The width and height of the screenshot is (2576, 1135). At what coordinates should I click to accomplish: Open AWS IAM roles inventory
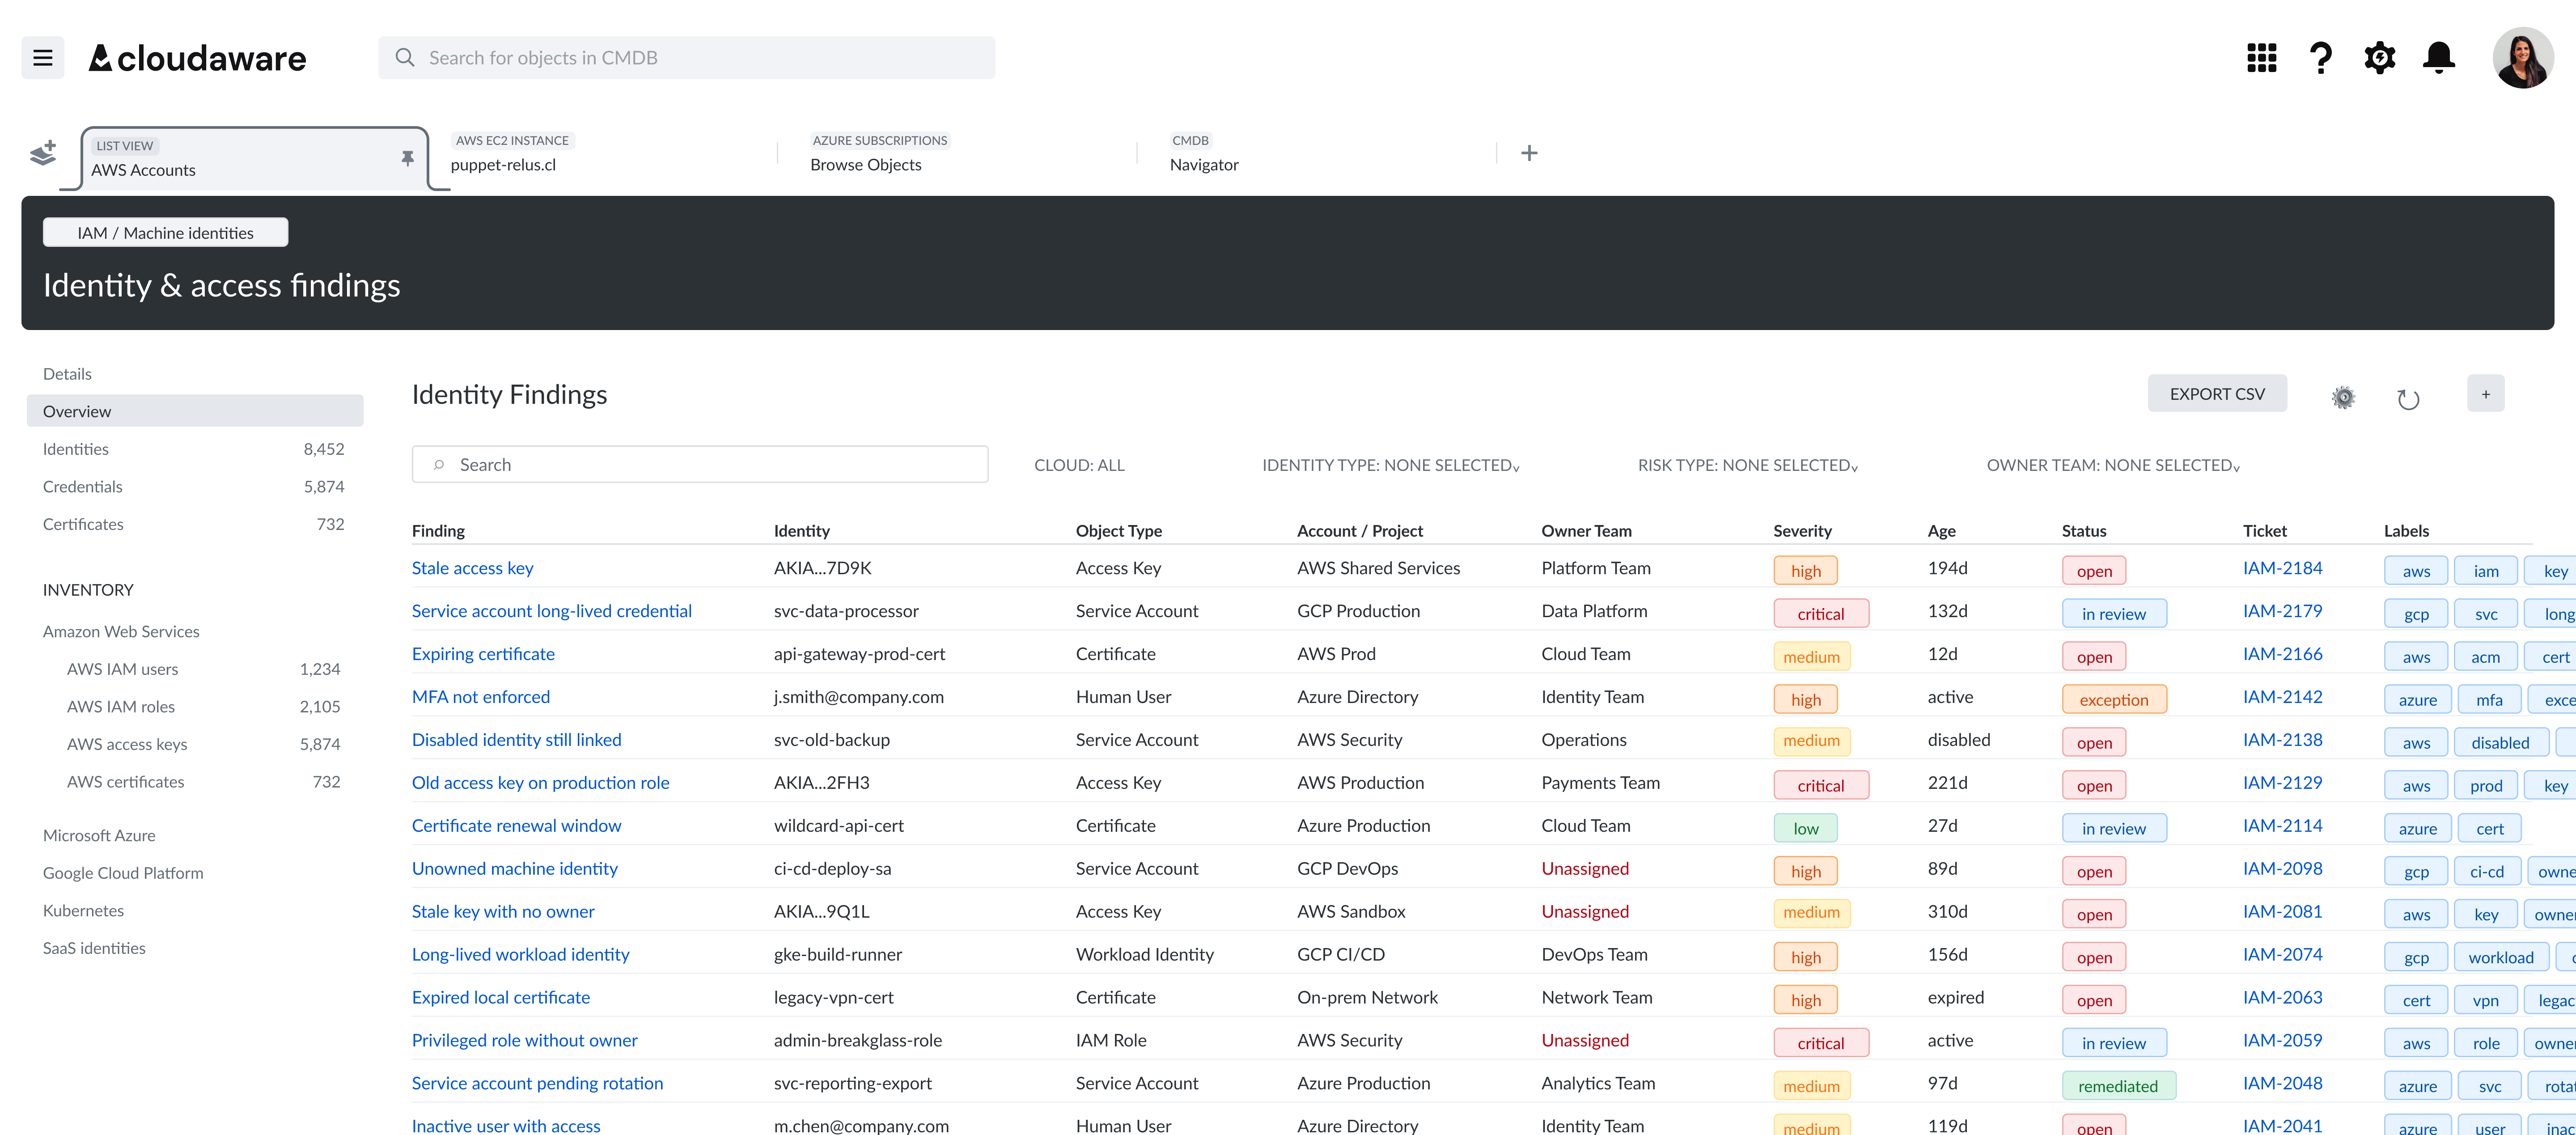[204, 707]
